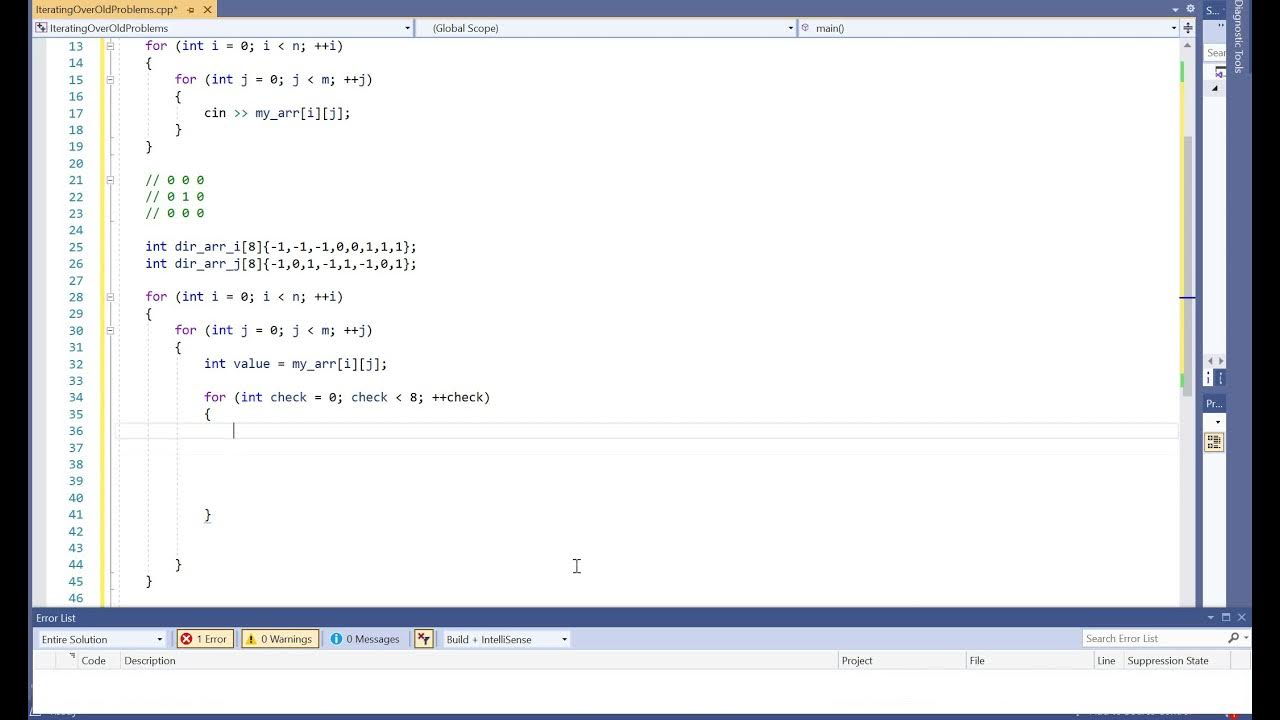The height and width of the screenshot is (720, 1280).
Task: Close the IteratingOverOldProblems.cpp tab
Action: (207, 10)
